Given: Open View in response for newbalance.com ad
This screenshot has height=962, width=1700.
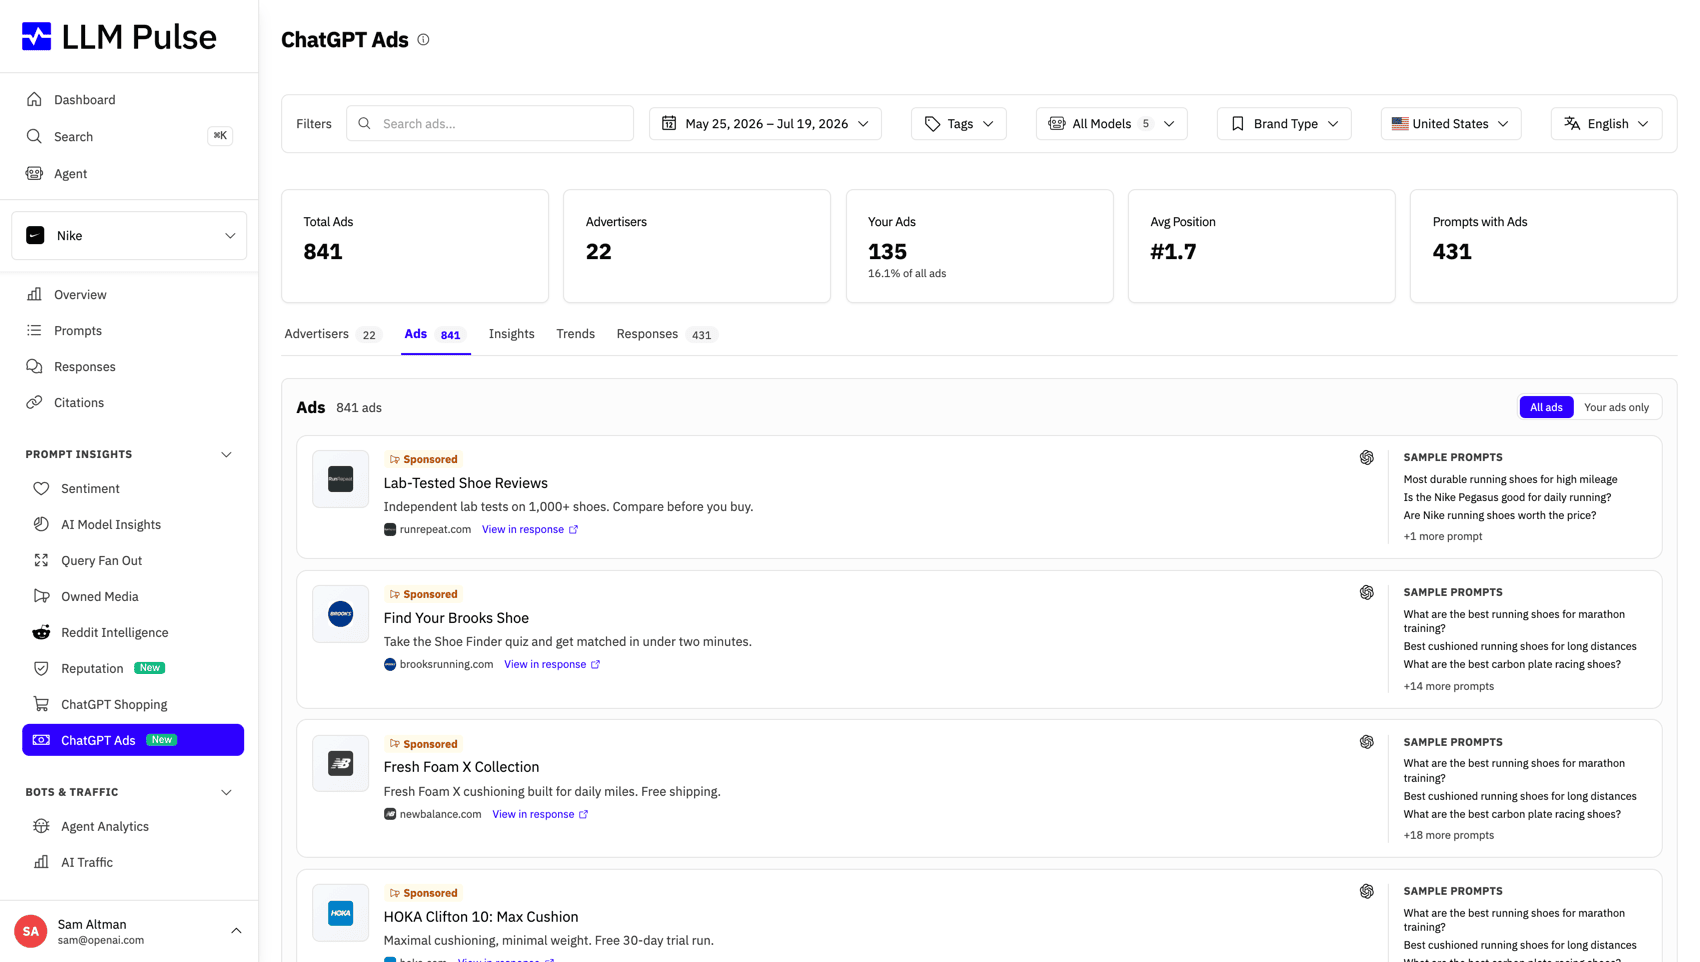Looking at the screenshot, I should click(540, 814).
